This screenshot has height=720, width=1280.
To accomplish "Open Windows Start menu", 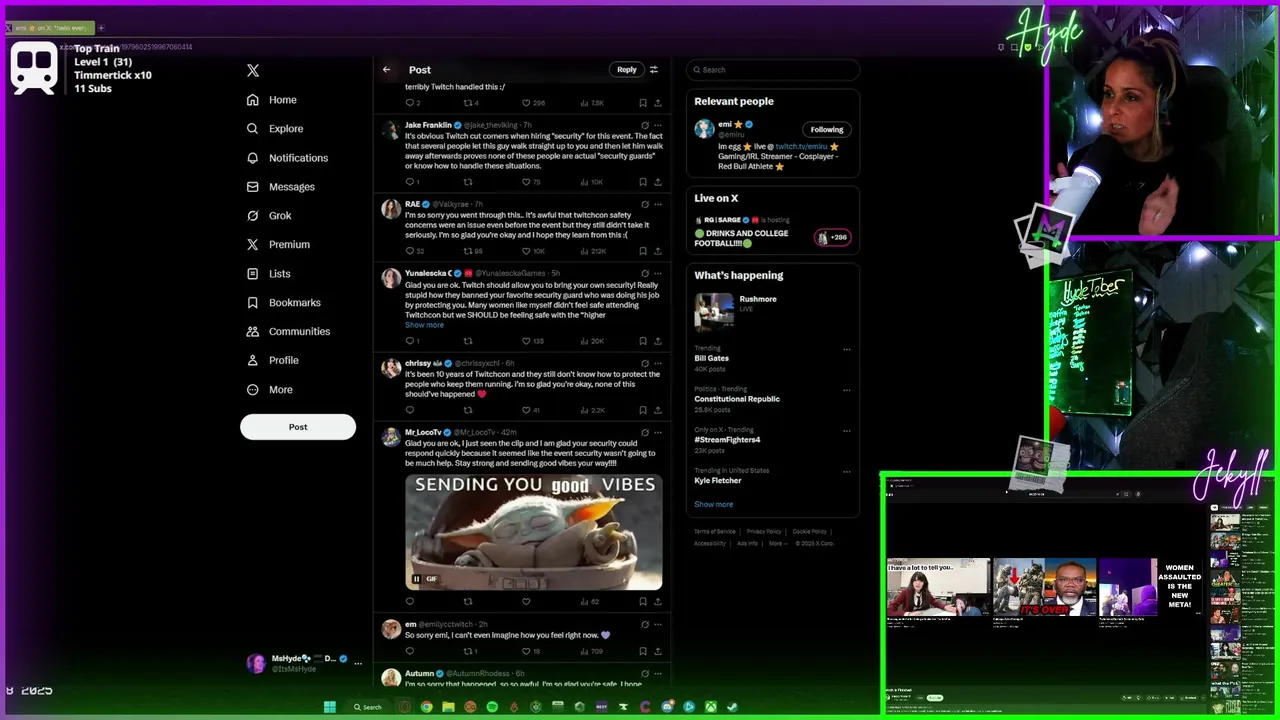I will [329, 707].
